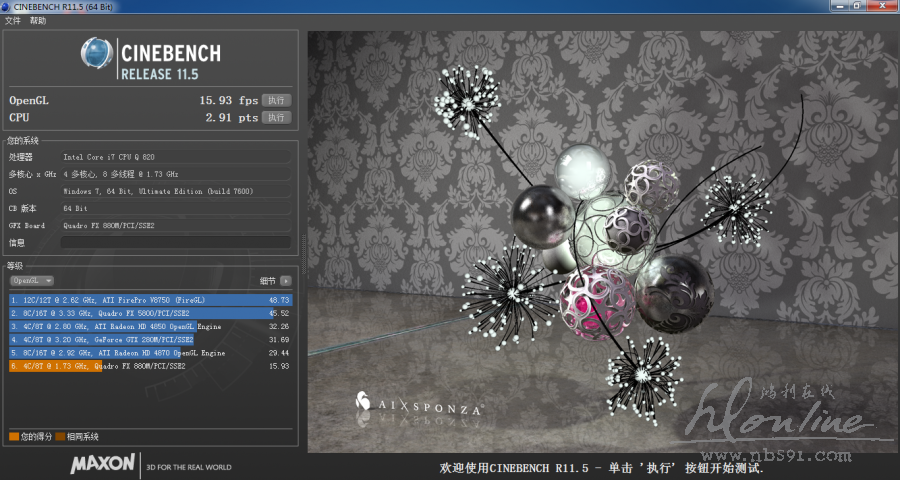Click the AIXSPONZA logo in render view
The width and height of the screenshot is (900, 480).
(420, 404)
